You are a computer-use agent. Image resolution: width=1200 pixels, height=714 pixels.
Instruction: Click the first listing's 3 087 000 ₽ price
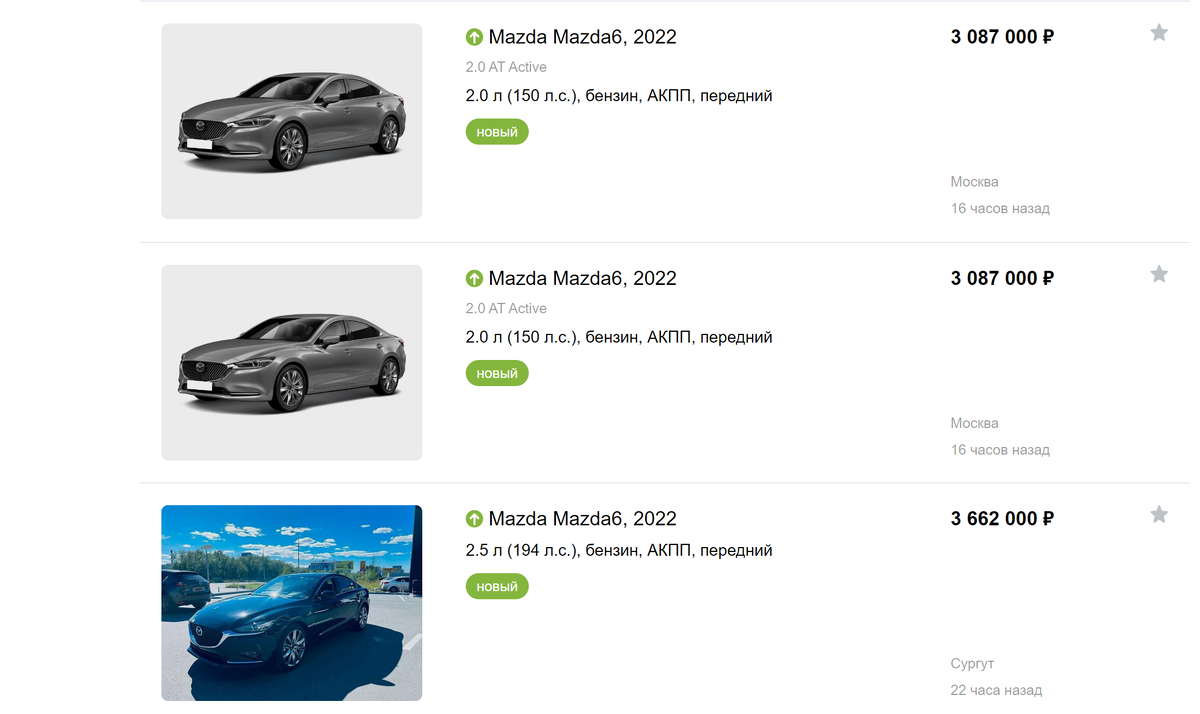click(1002, 37)
